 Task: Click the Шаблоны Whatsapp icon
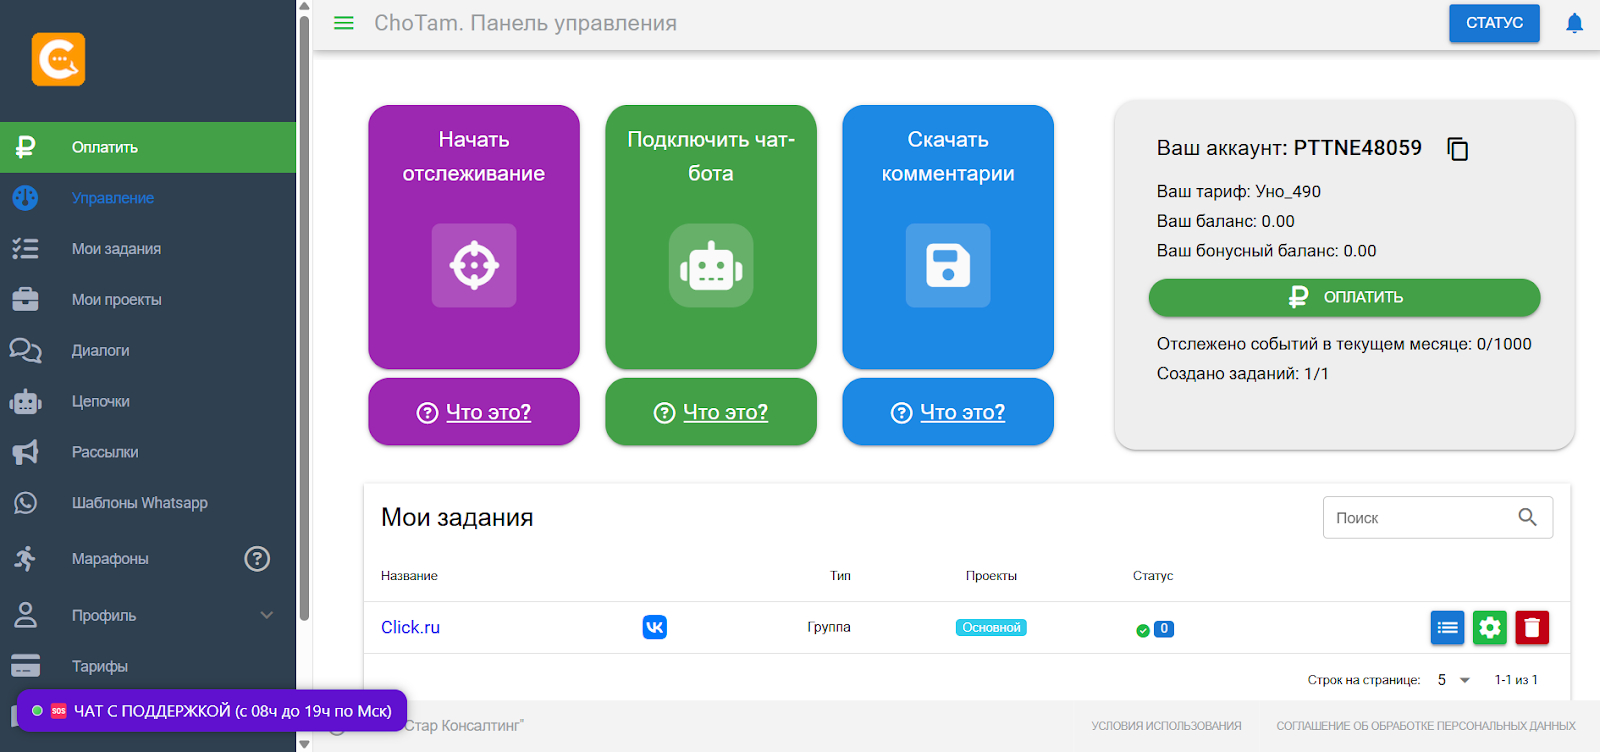click(26, 503)
